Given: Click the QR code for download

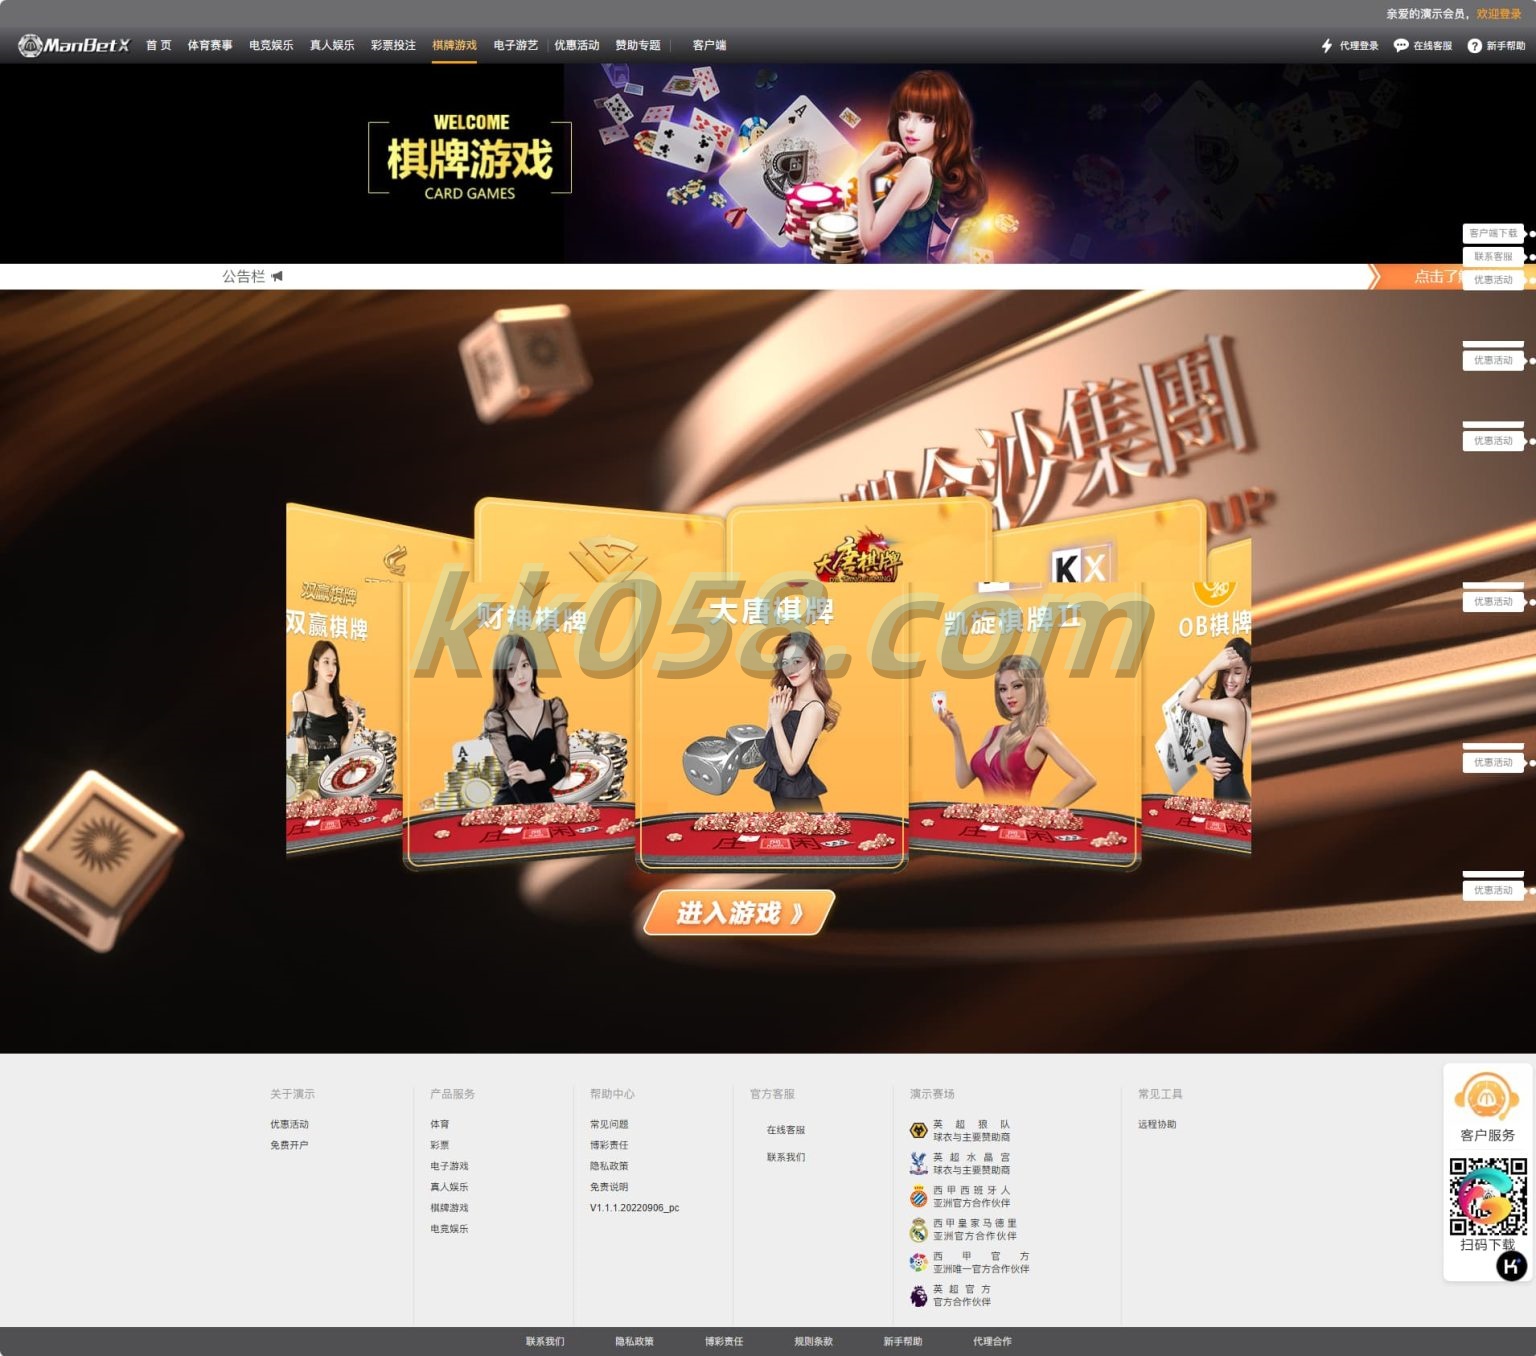Looking at the screenshot, I should click(x=1488, y=1196).
